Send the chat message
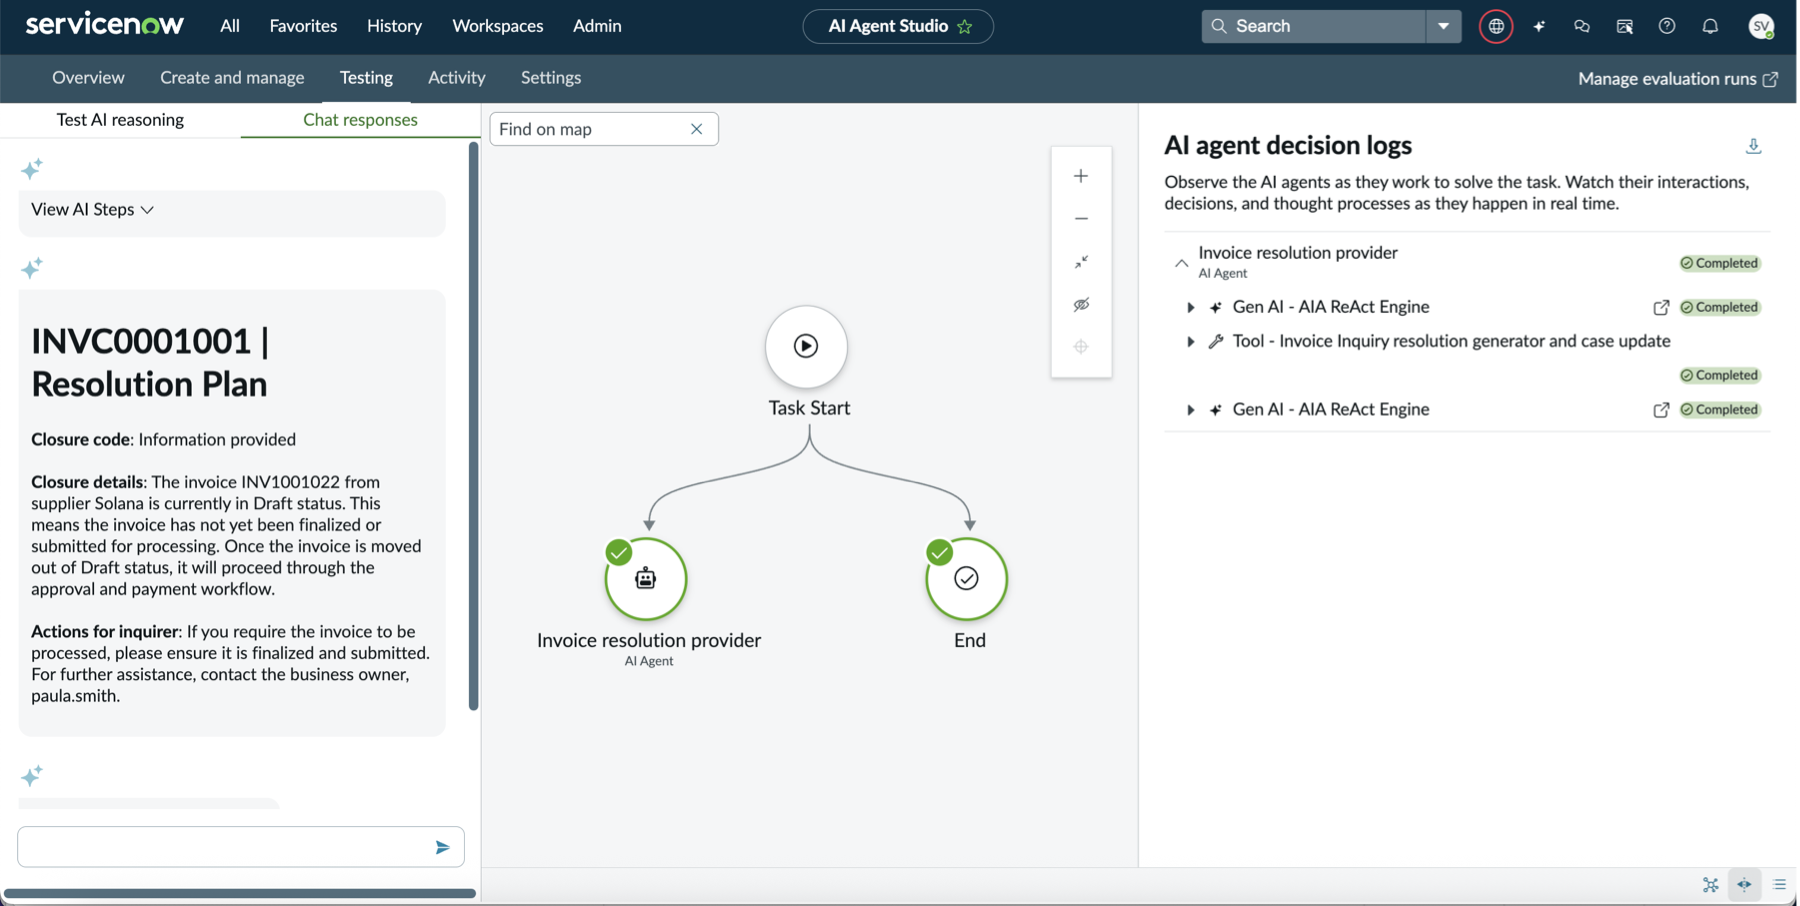The width and height of the screenshot is (1800, 906). click(x=442, y=848)
